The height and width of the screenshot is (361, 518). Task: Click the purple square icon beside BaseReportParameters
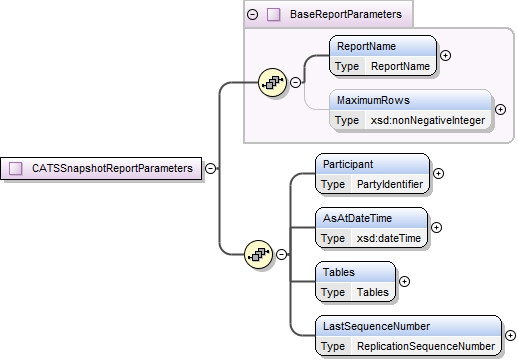pos(274,14)
